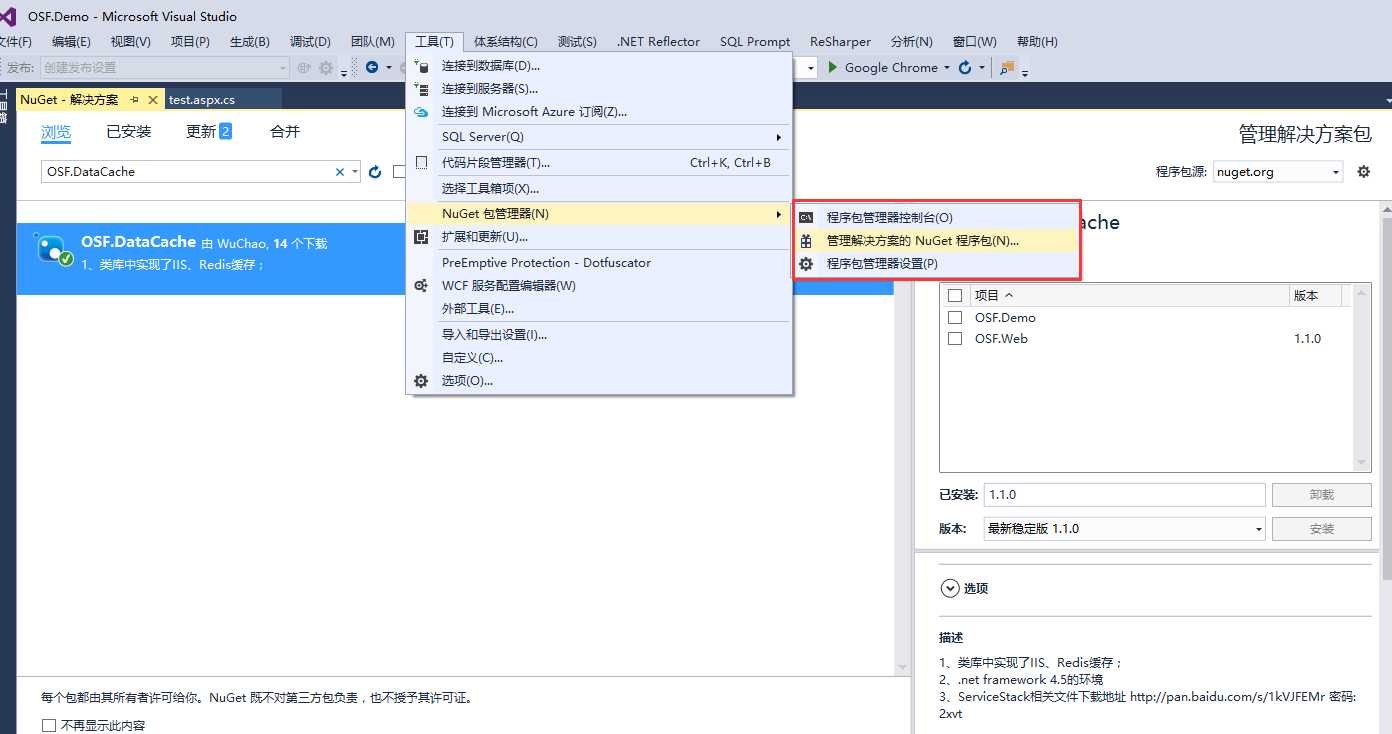Open the Google Chrome browser dropdown arrow
Viewport: 1392px width, 734px height.
[947, 68]
